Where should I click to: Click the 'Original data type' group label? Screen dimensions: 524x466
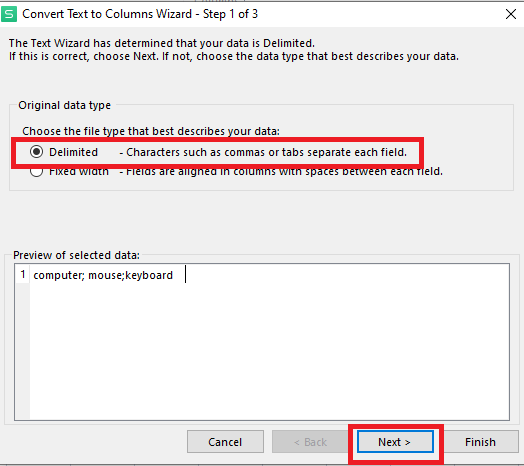(x=64, y=105)
